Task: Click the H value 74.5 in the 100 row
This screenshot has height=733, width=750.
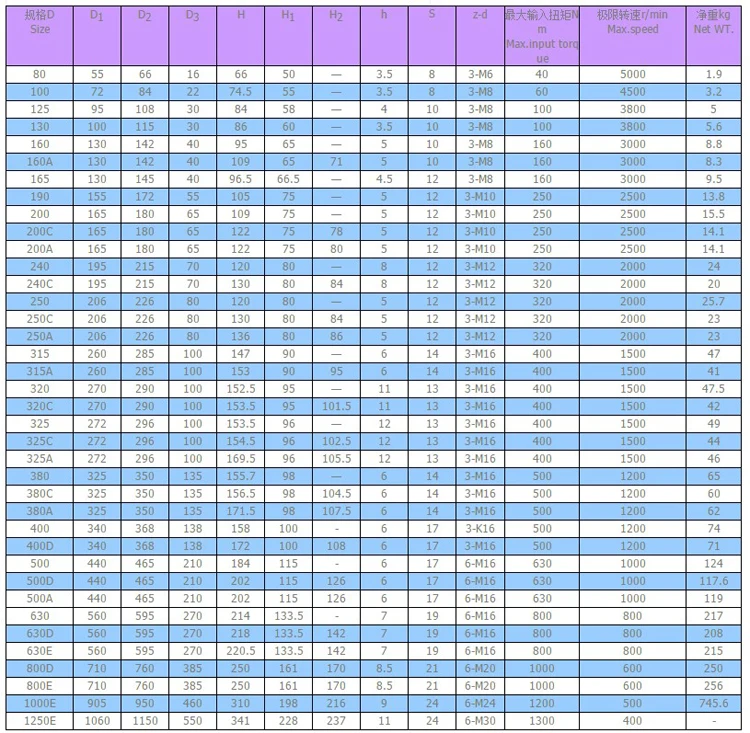Action: pyautogui.click(x=241, y=92)
